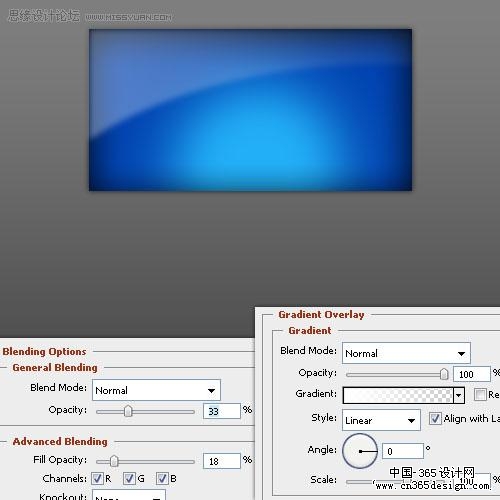Click the General Blending Opacity slider handle
This screenshot has width=500, height=500.
128,411
